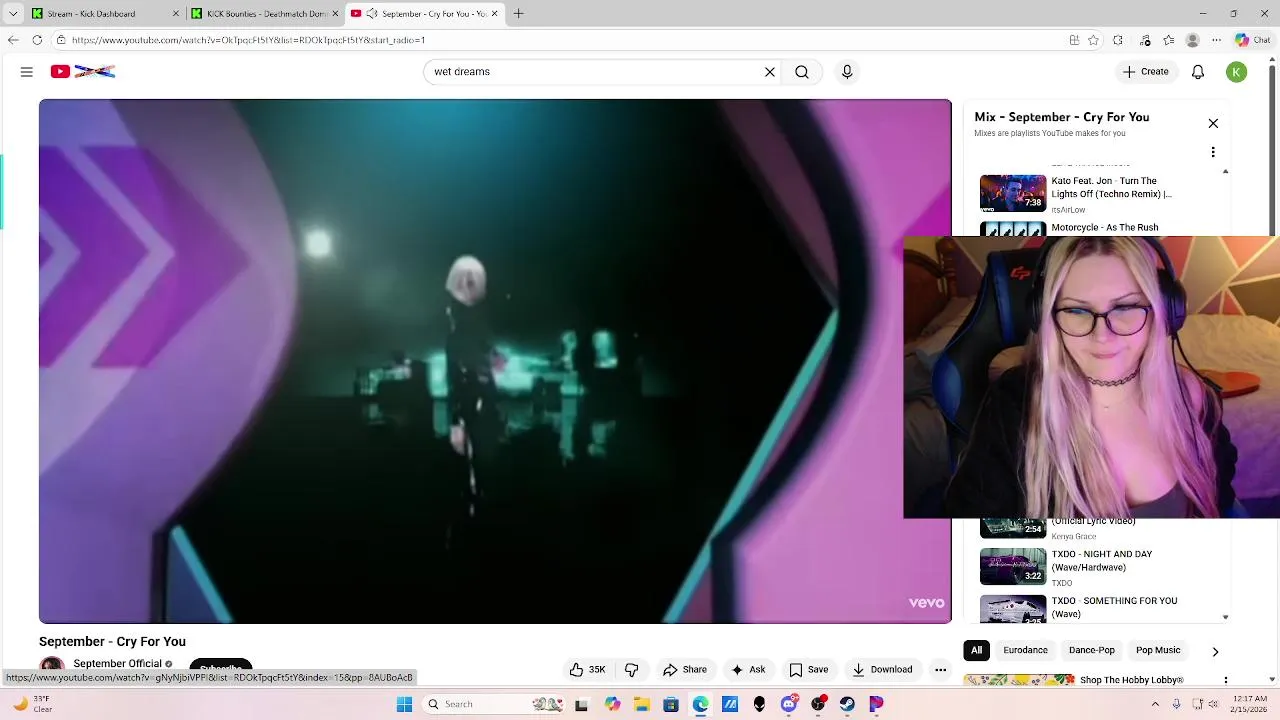Open Edge settings and more menu
1280x720 pixels.
(x=1216, y=40)
